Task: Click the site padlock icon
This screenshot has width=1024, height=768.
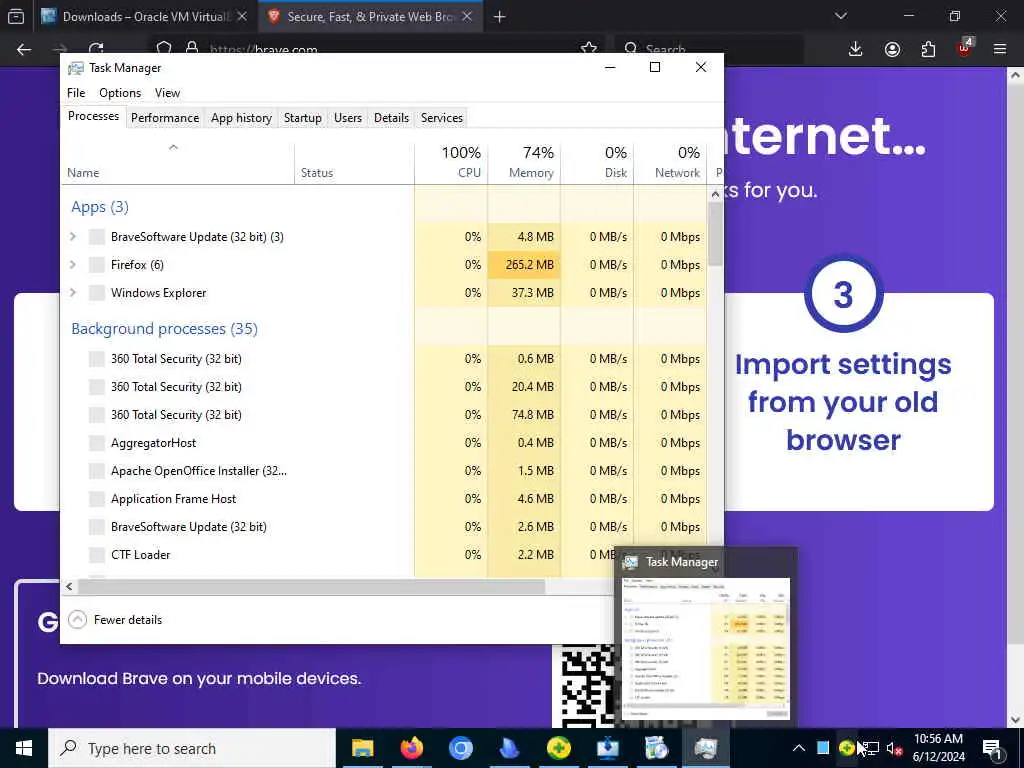Action: tap(192, 48)
